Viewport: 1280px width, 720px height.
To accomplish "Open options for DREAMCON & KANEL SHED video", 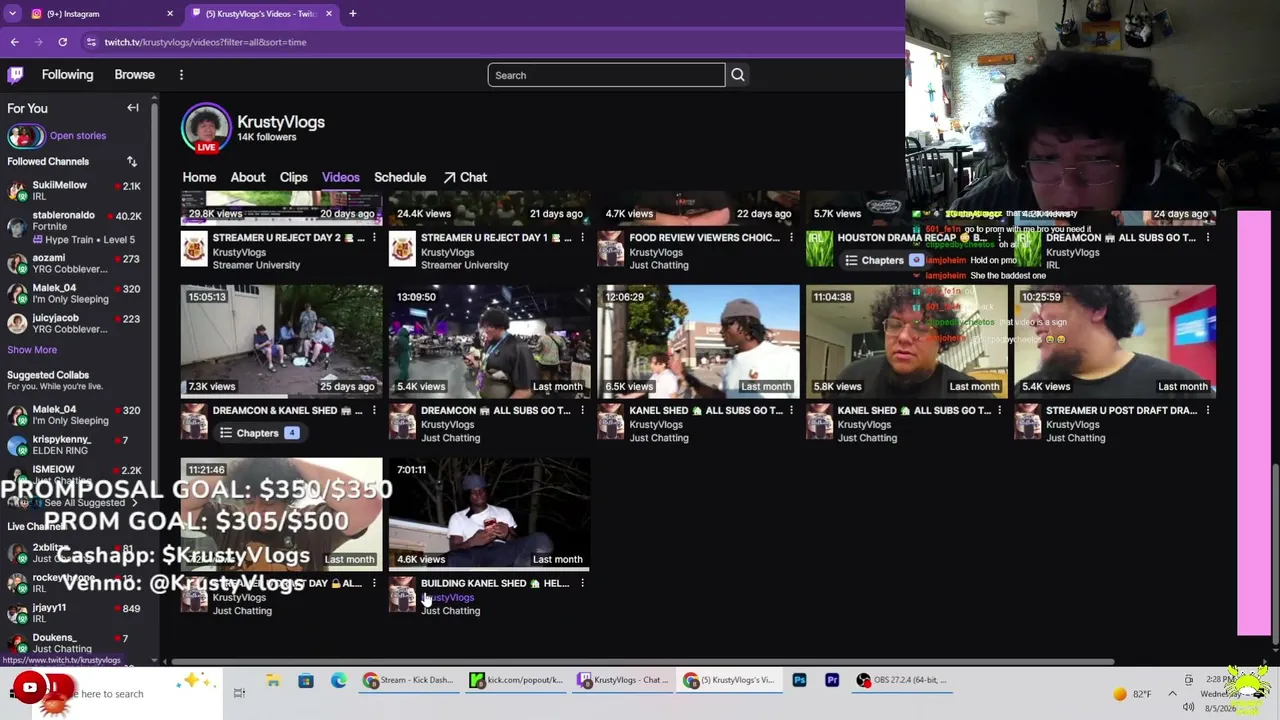I will (374, 411).
